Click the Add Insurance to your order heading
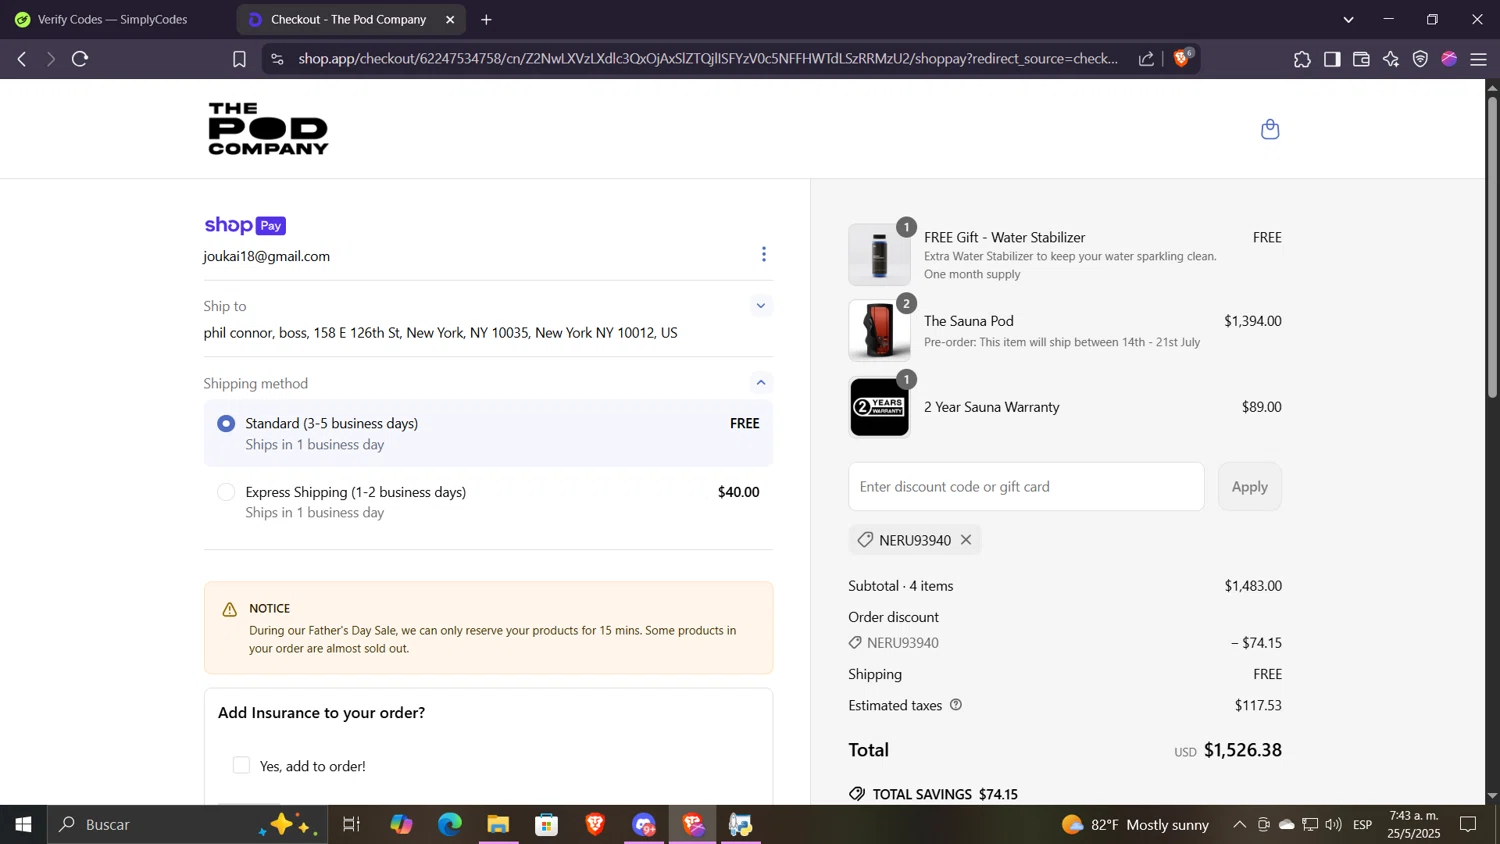 322,713
